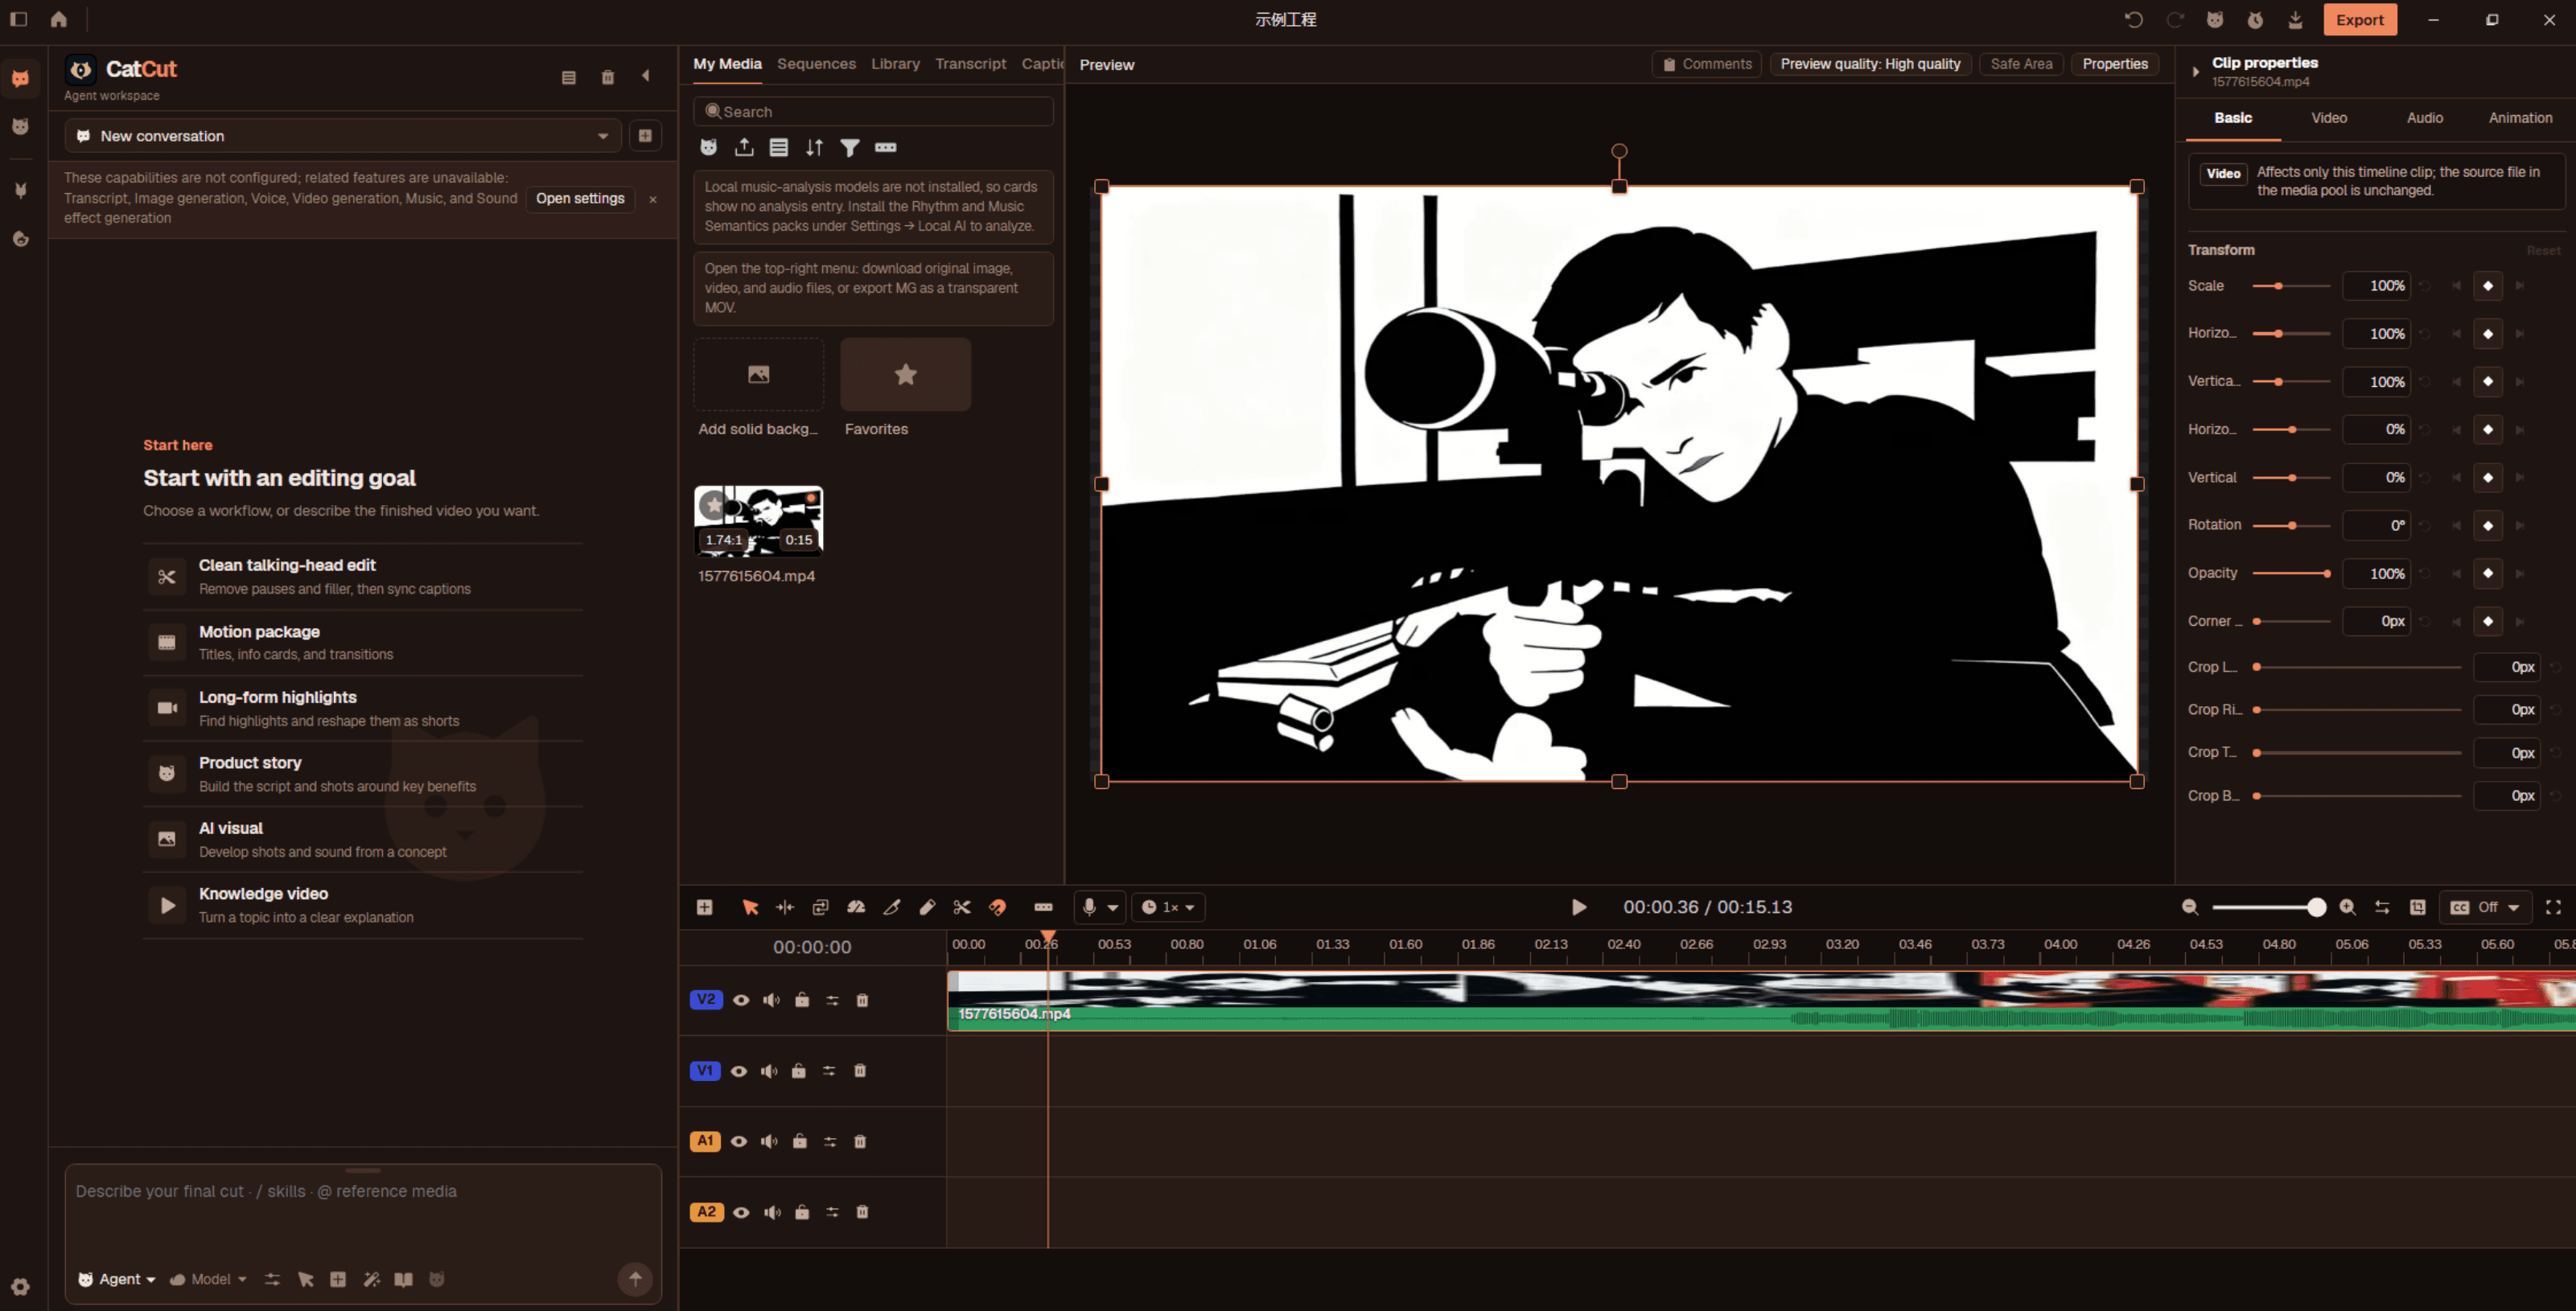
Task: Open settings gear at bottom-left sidebar
Action: click(x=20, y=1286)
